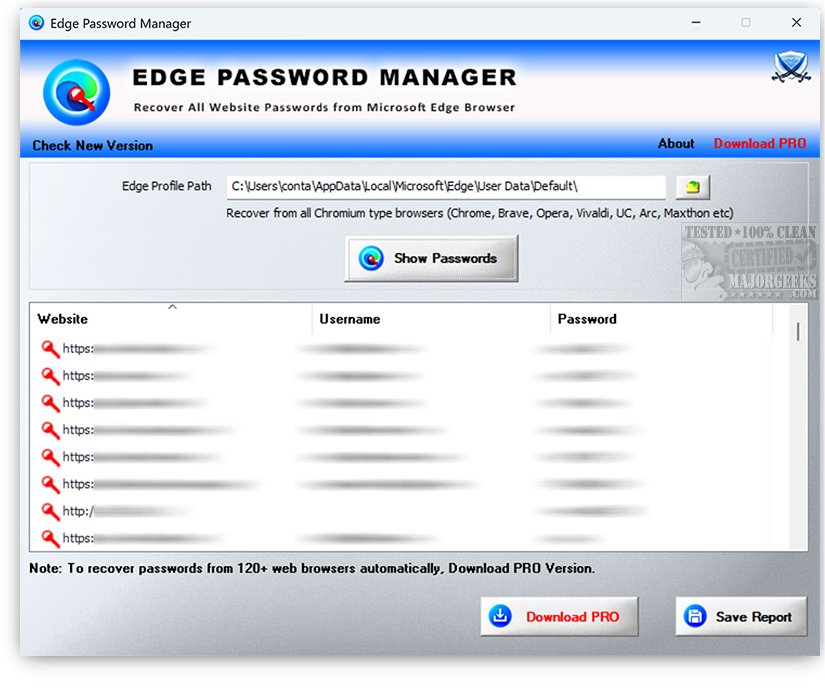
Task: Click the Edge Password Manager logo icon
Action: pos(77,93)
